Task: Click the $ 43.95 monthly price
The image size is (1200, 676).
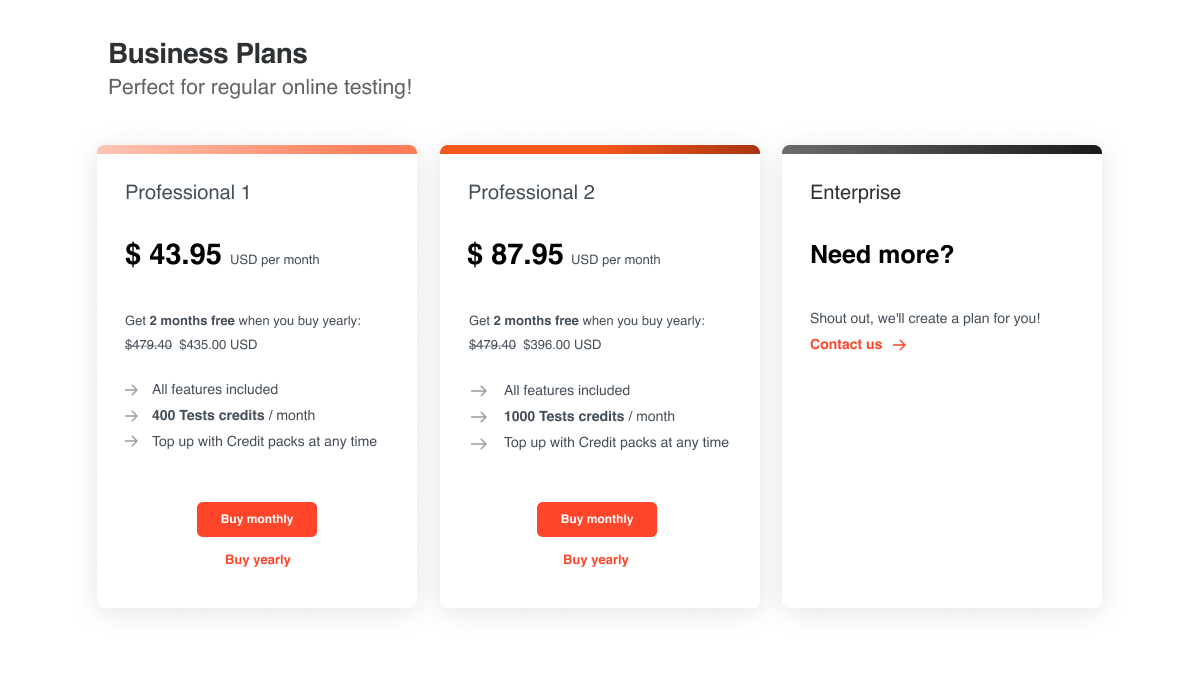Action: 173,255
